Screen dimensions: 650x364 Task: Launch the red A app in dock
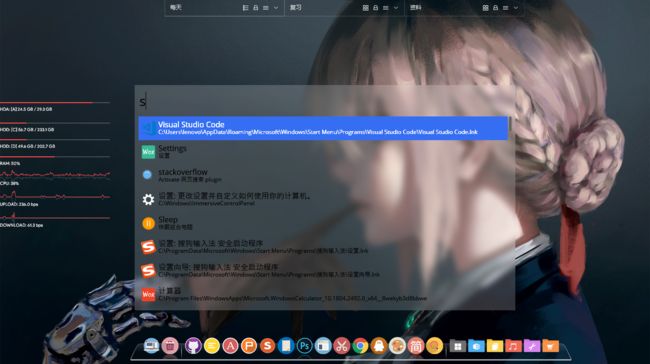230,345
